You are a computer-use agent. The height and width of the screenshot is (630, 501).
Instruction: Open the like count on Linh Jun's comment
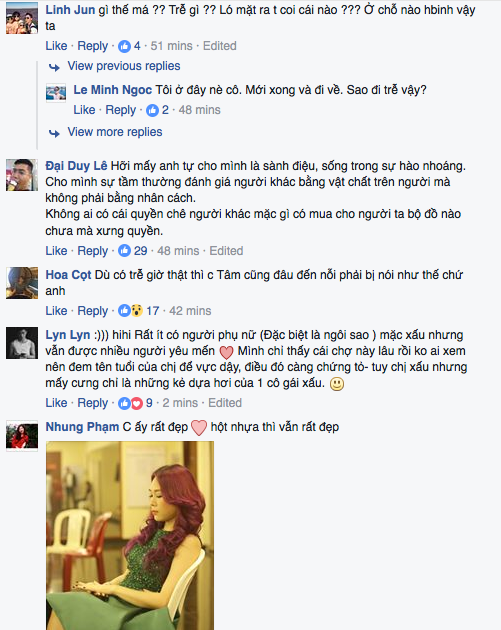click(129, 46)
